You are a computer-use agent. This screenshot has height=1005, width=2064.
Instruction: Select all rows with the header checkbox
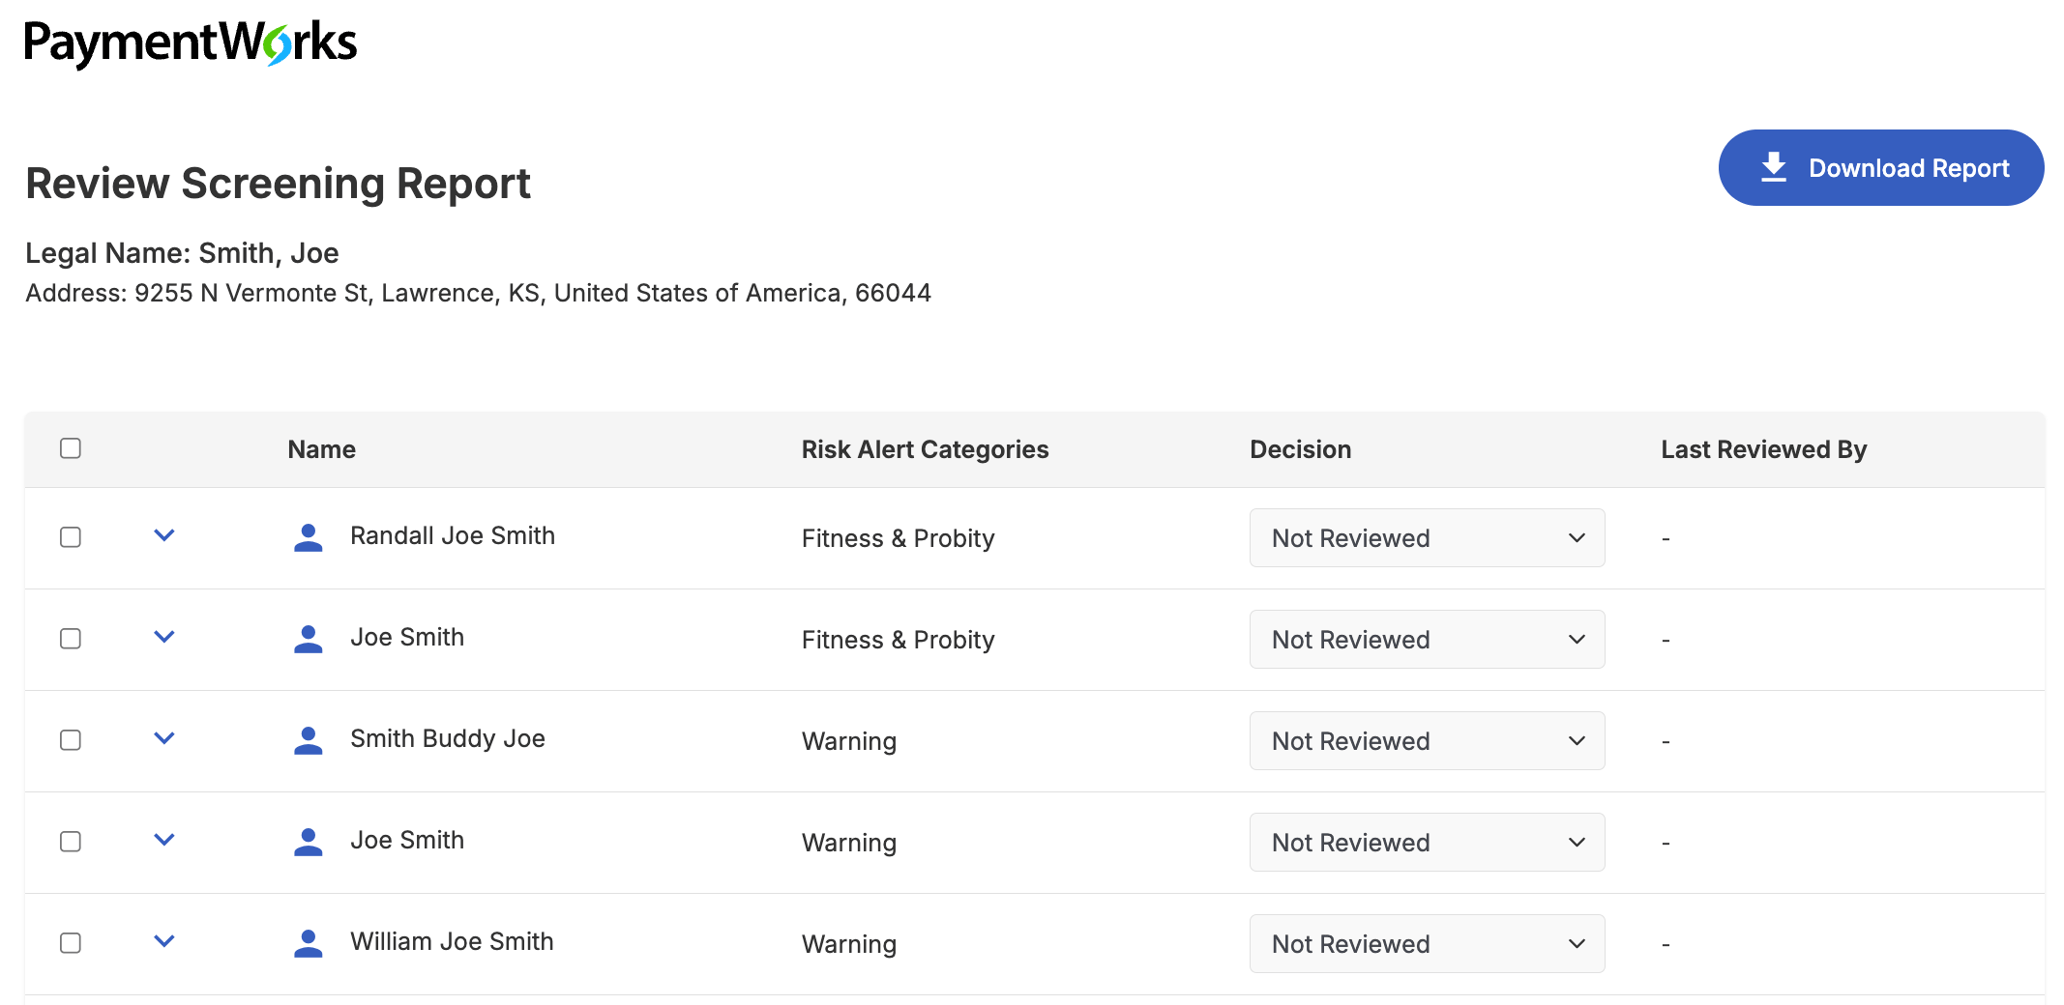(70, 449)
